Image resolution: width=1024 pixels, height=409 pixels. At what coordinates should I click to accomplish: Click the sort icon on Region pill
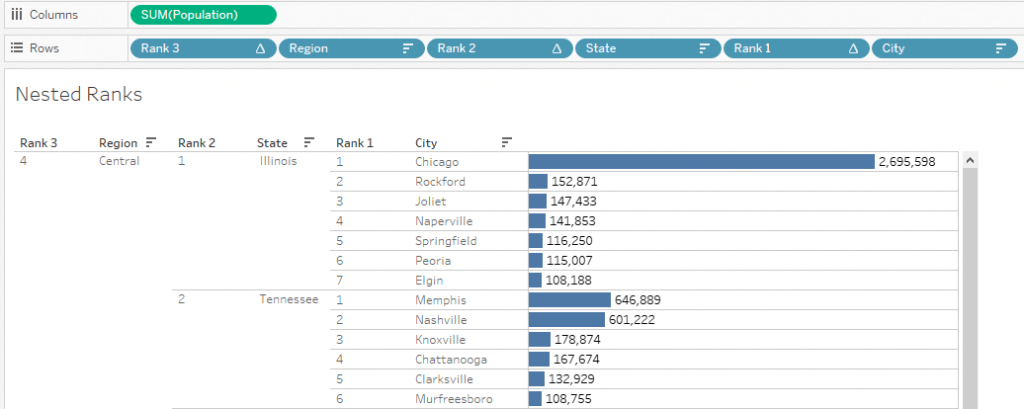tap(408, 48)
